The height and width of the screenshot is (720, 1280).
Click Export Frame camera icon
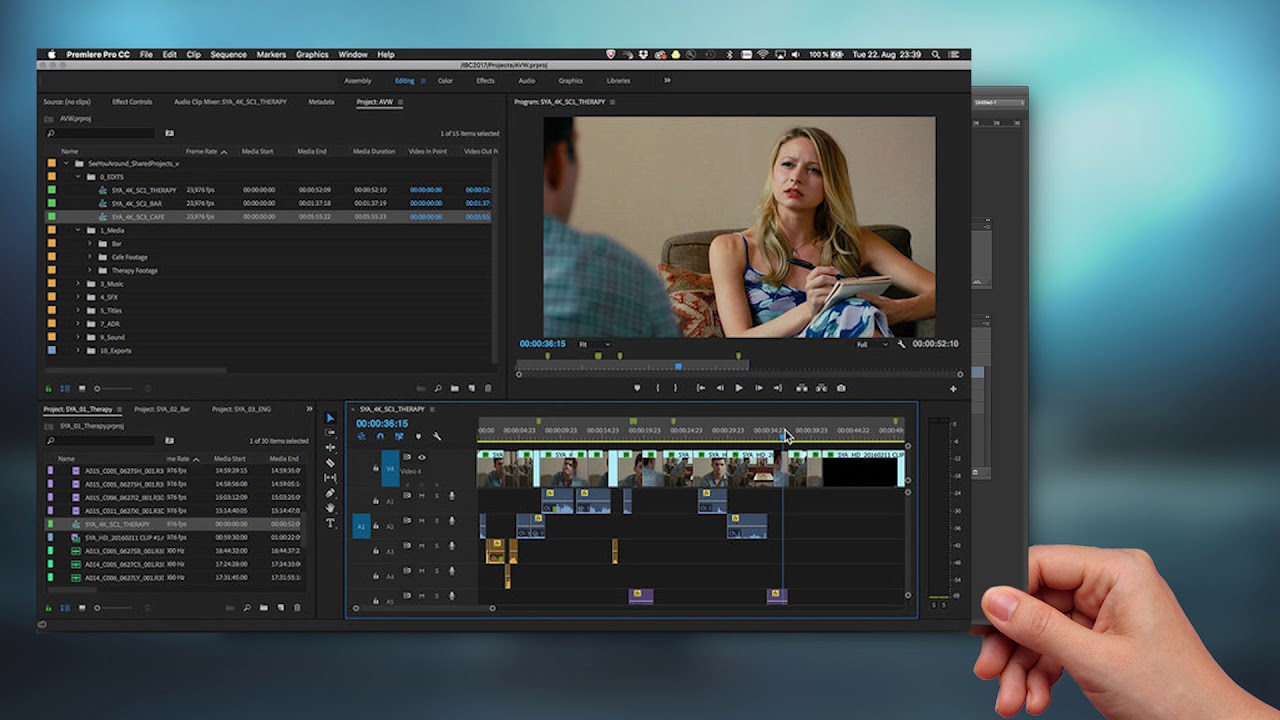[x=841, y=388]
